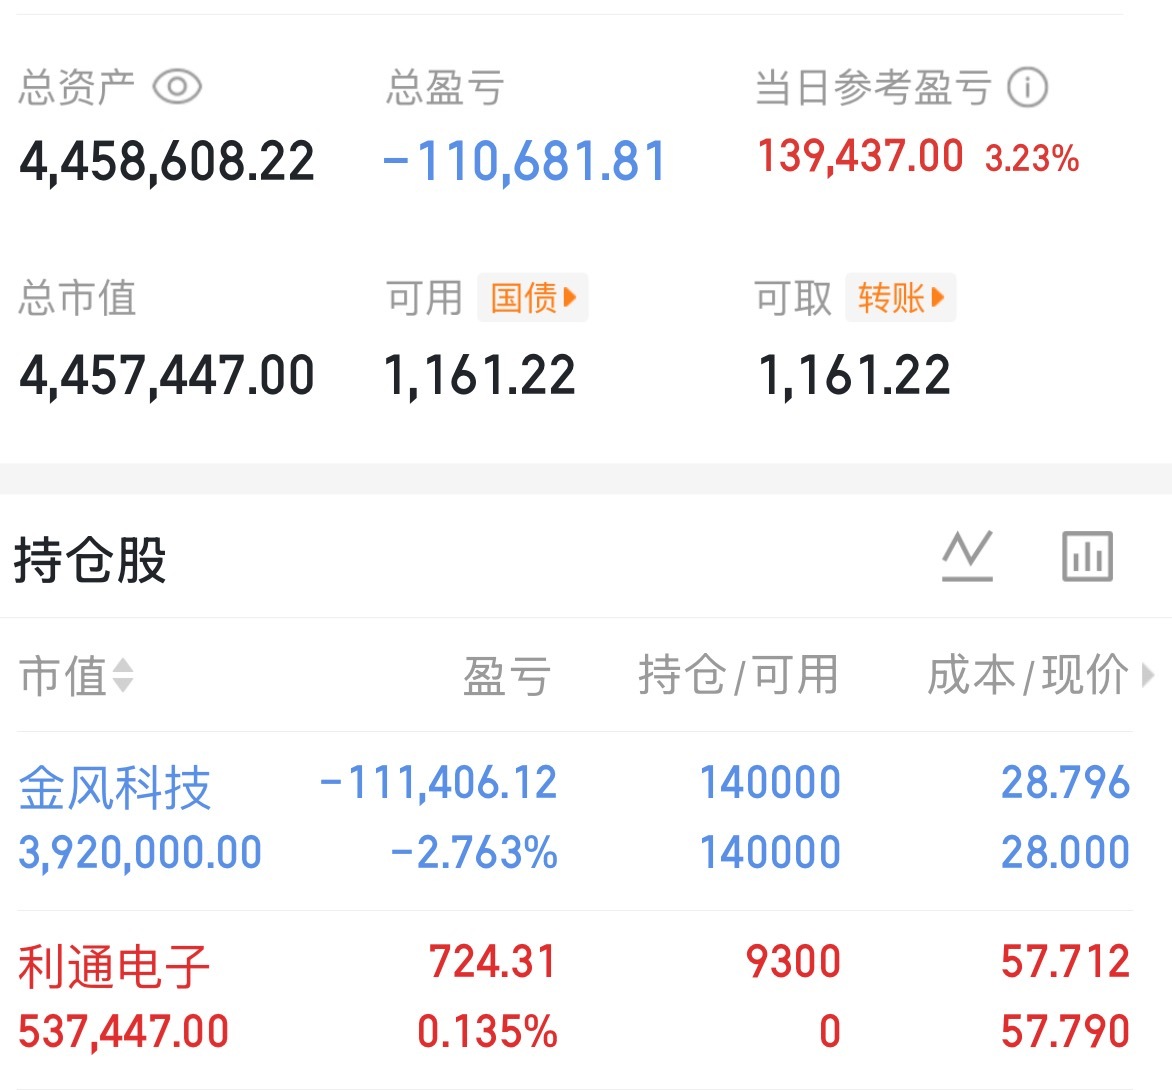Switch 成本/现价 to the next column view
The height and width of the screenshot is (1090, 1172).
click(x=1148, y=677)
